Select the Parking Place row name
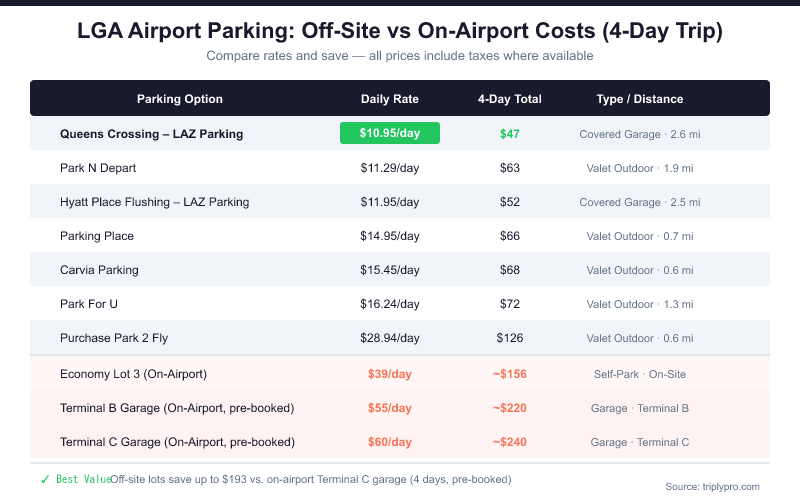This screenshot has width=800, height=500. coord(97,236)
